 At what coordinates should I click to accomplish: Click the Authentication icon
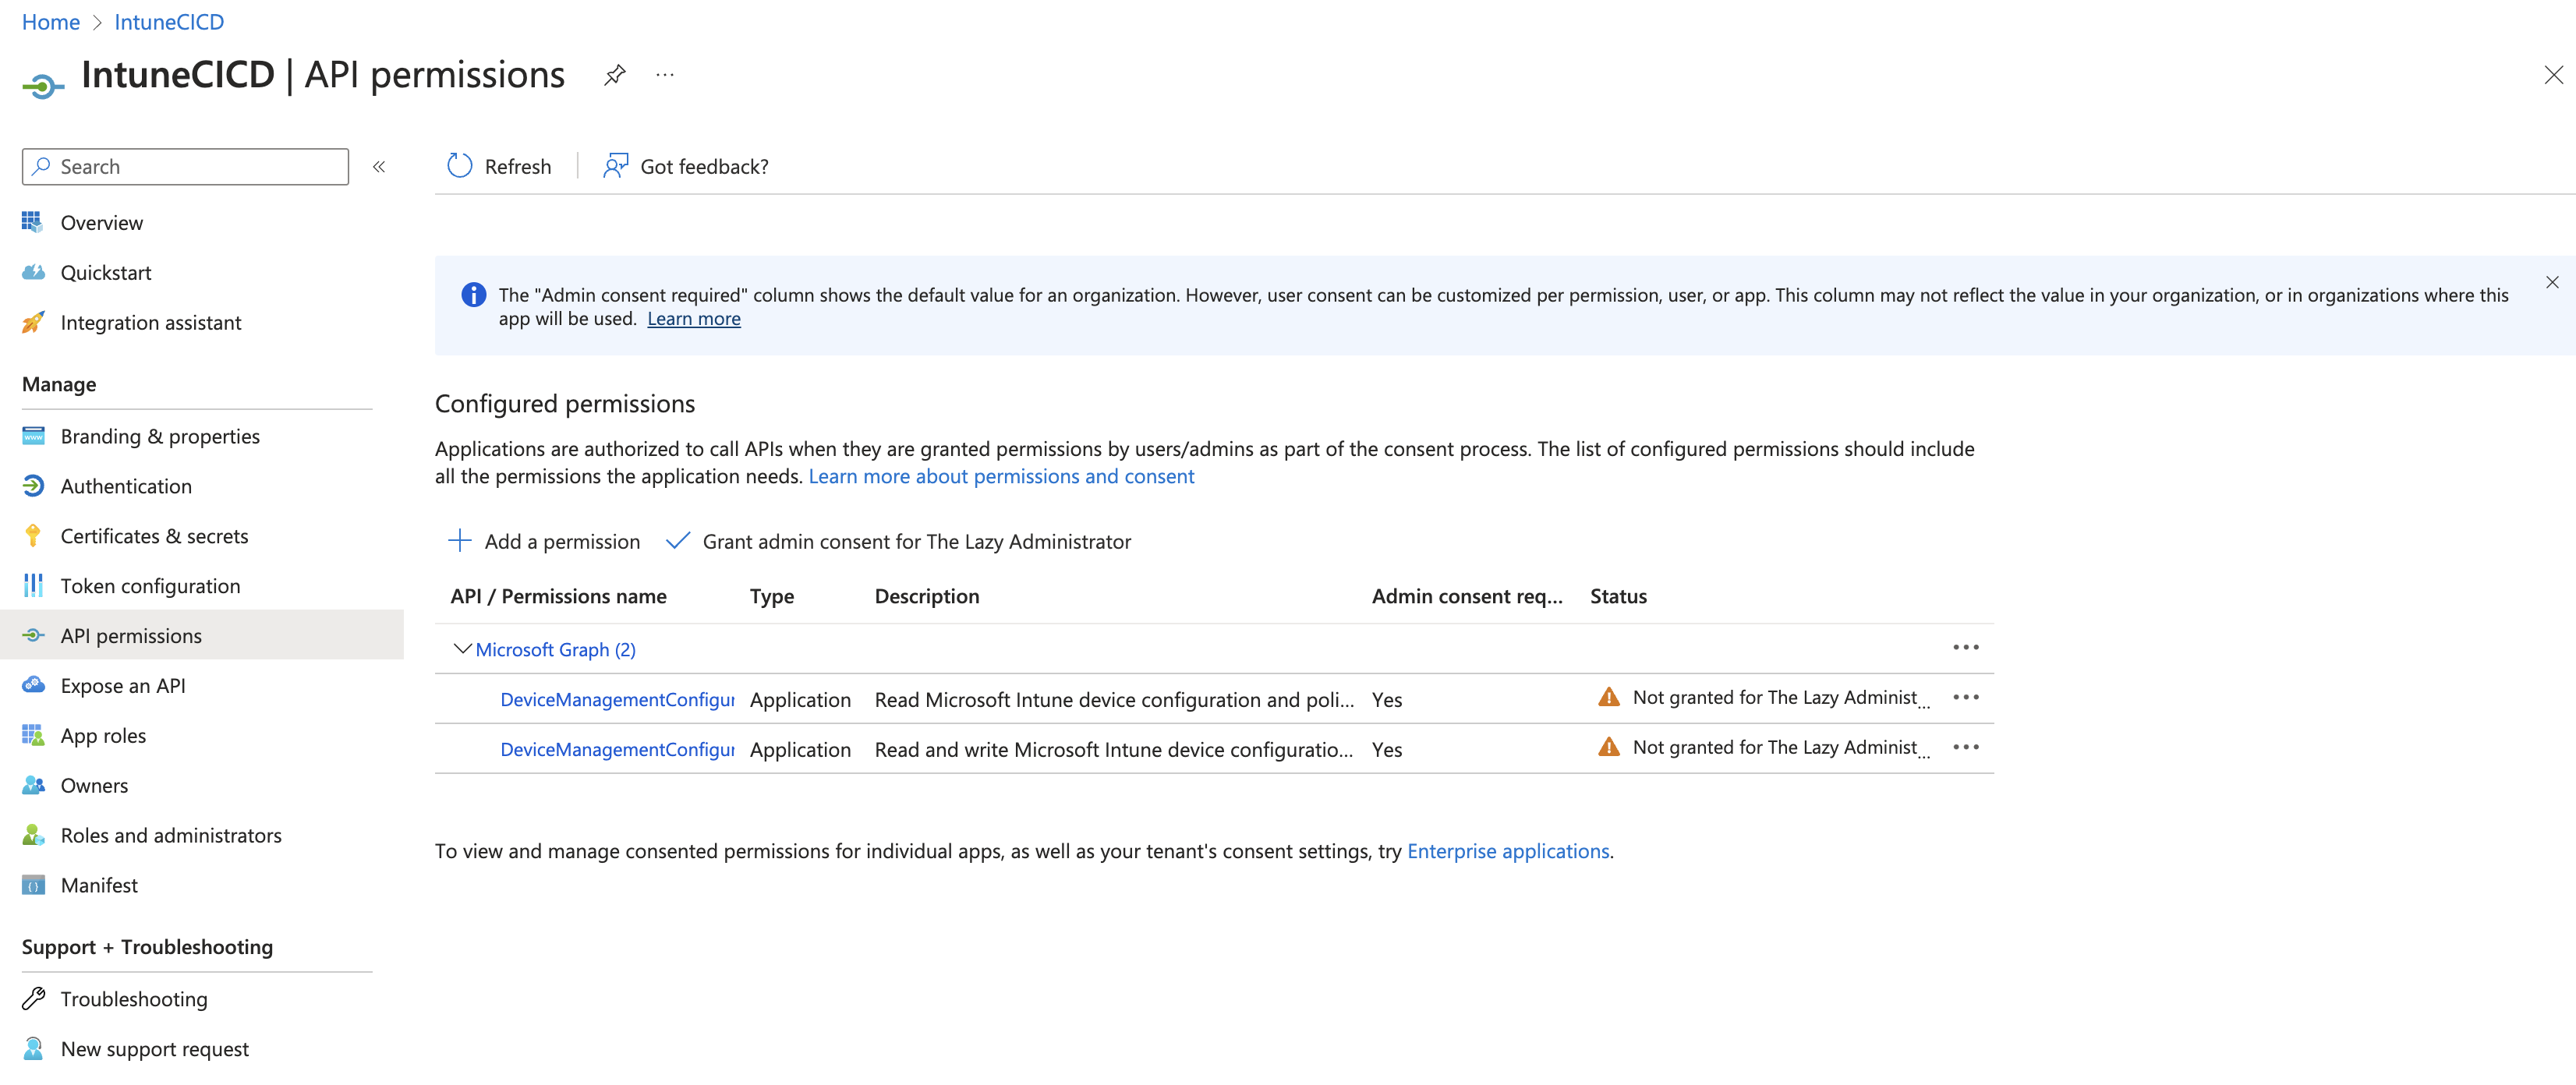tap(33, 485)
